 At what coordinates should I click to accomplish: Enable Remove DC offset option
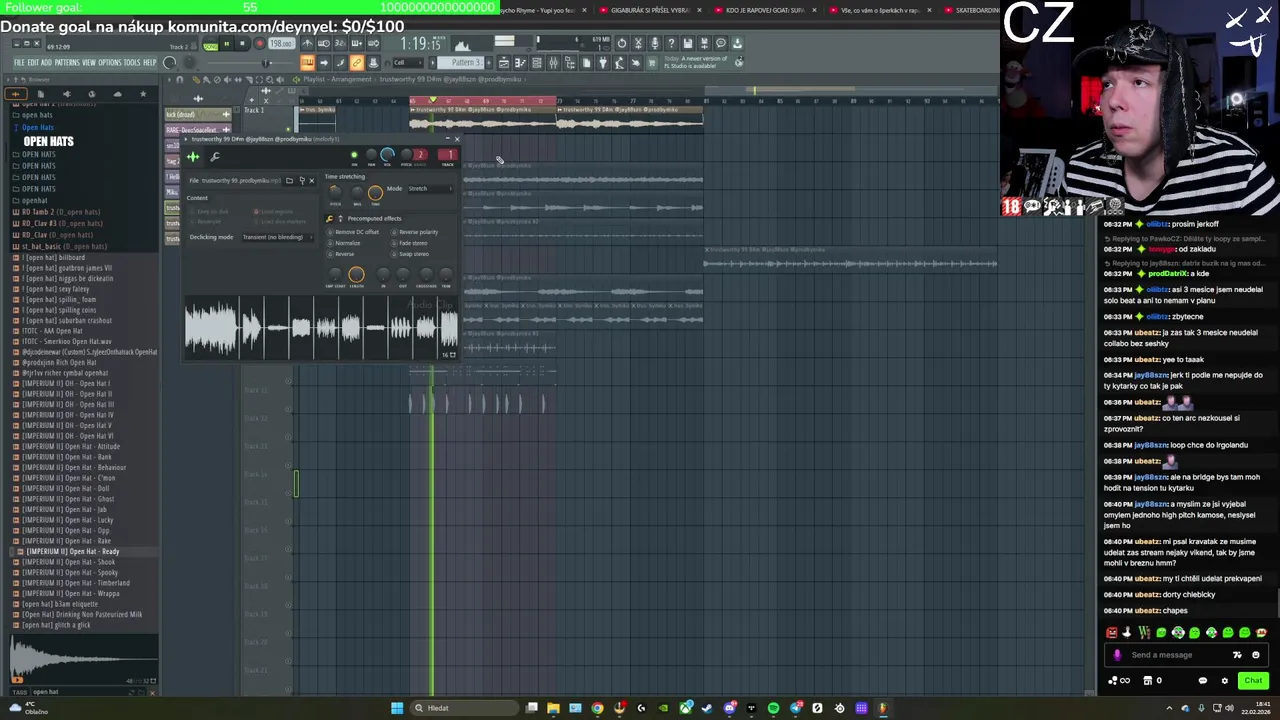355,232
